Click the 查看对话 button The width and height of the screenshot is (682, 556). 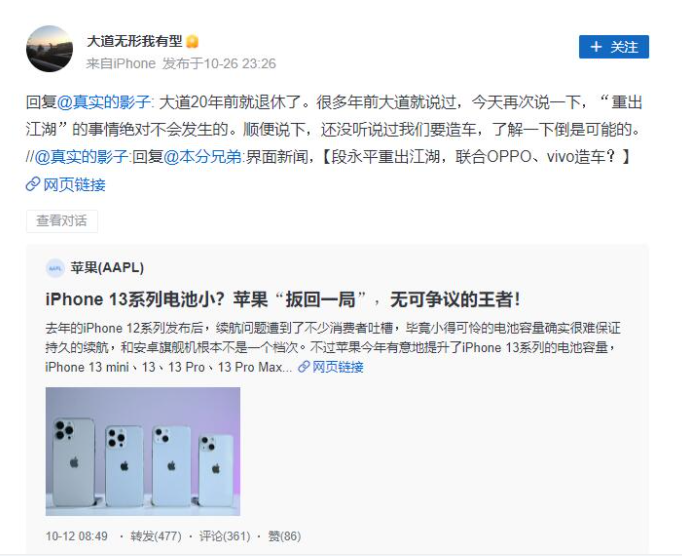click(62, 221)
